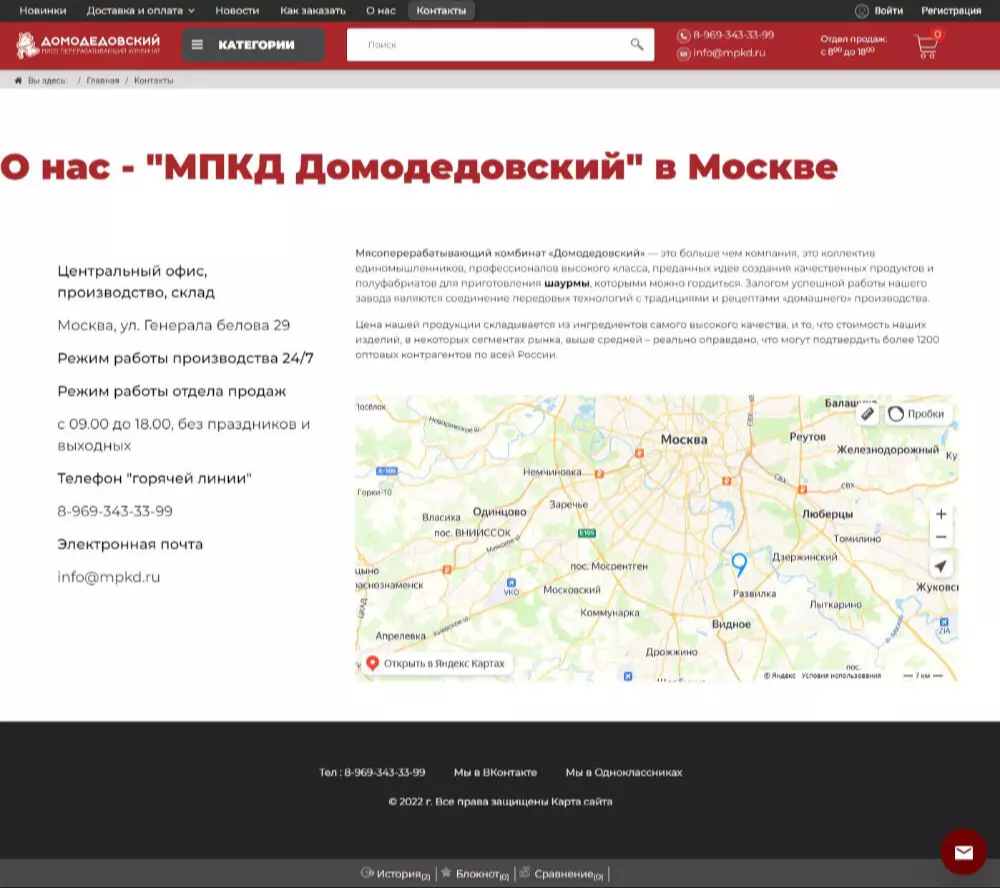Click the page heading О нас - МПКД Домодедовский
Viewport: 1000px width, 889px height.
tap(418, 167)
